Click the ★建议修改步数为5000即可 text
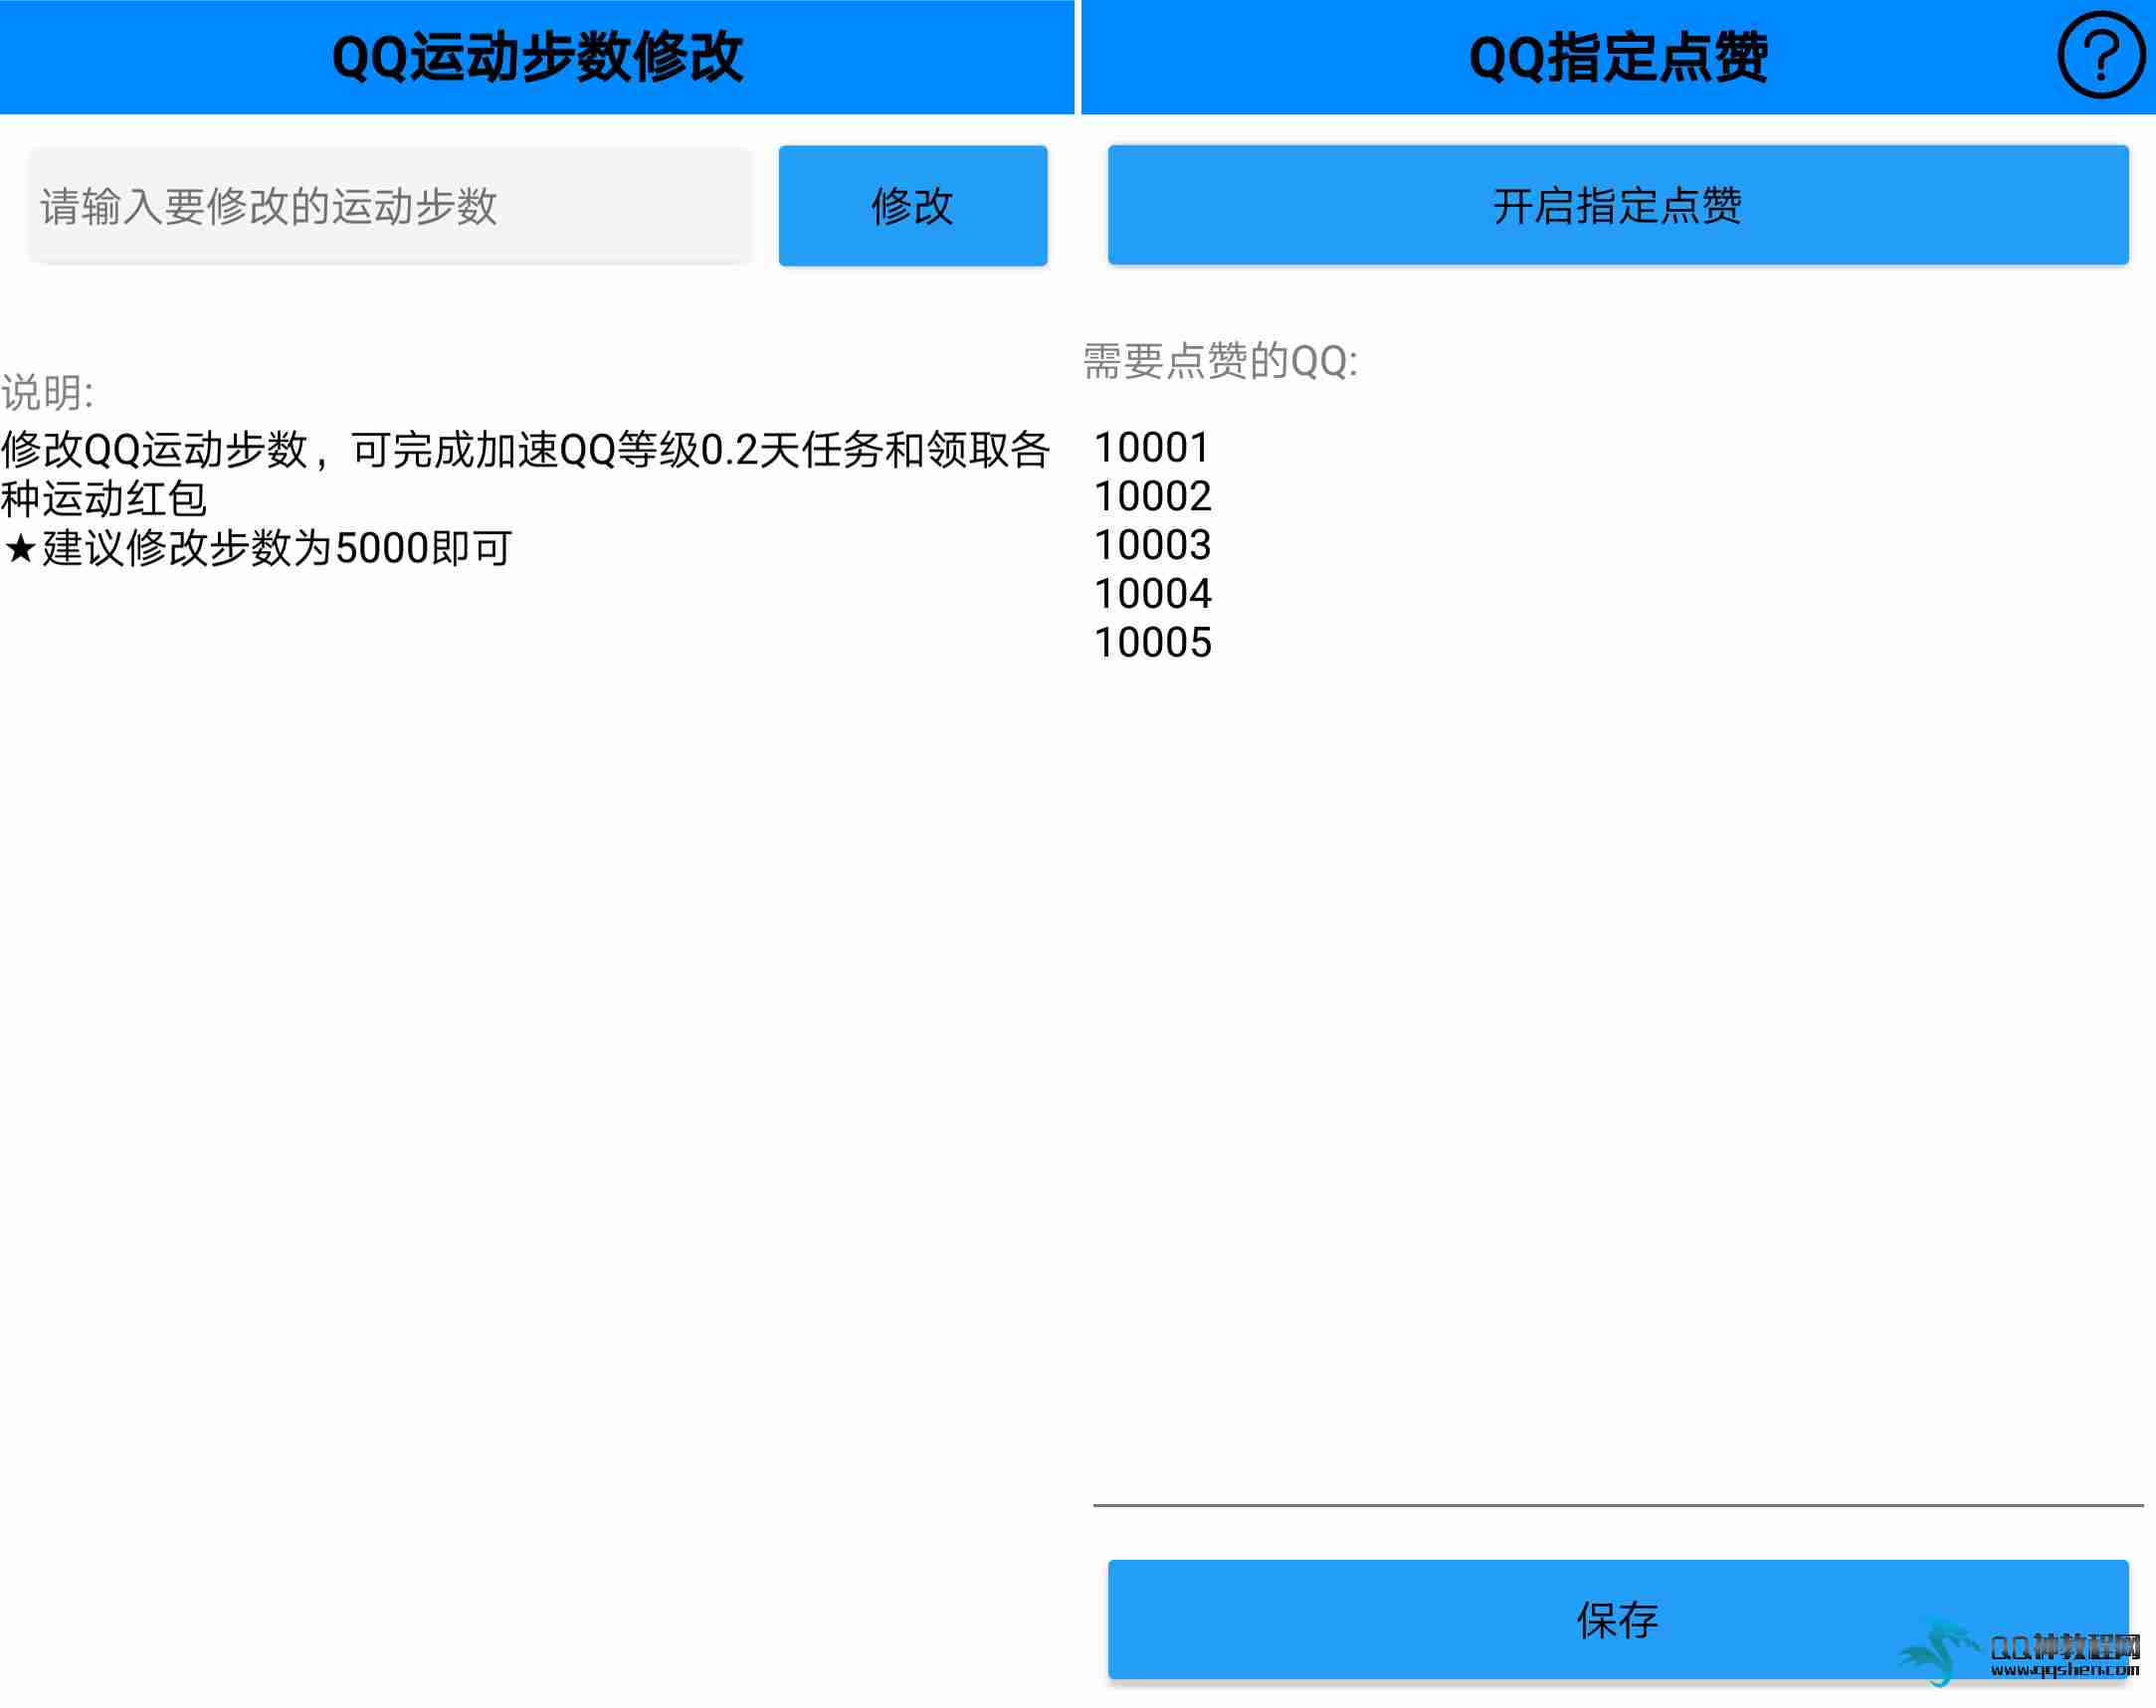This screenshot has height=1708, width=2156. 257,548
